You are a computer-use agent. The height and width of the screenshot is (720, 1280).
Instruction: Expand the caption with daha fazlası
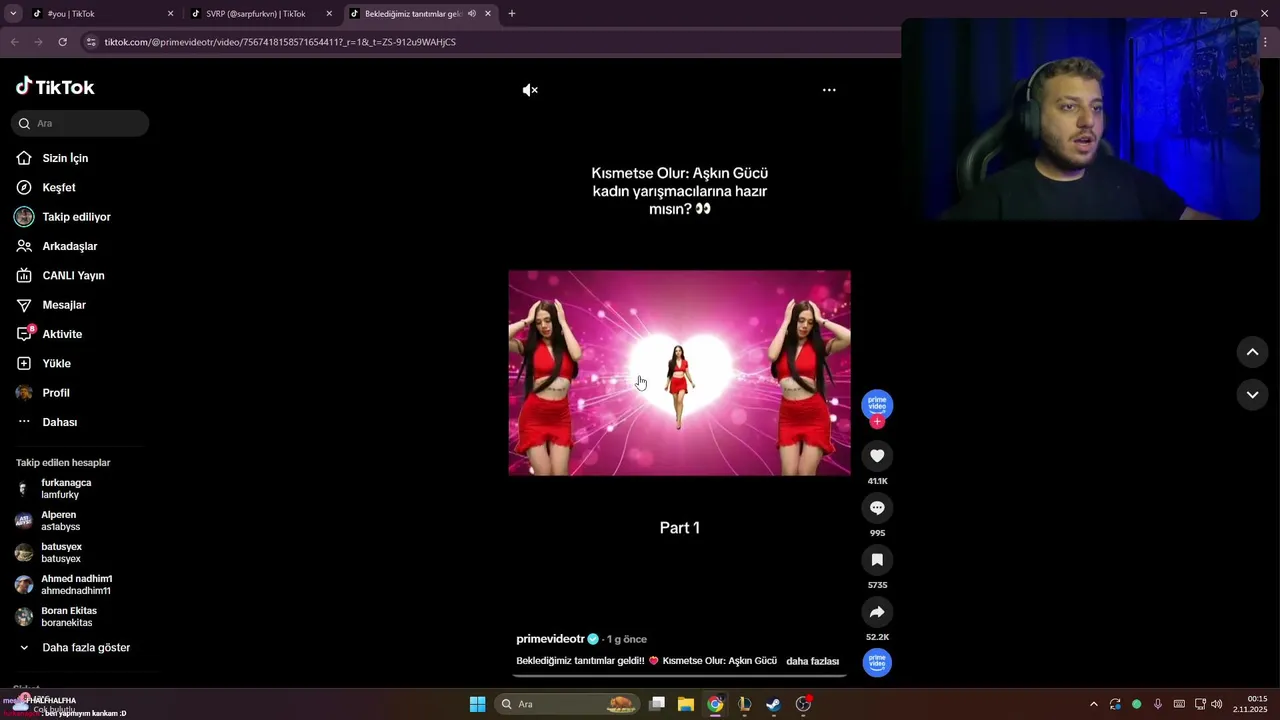(x=812, y=661)
